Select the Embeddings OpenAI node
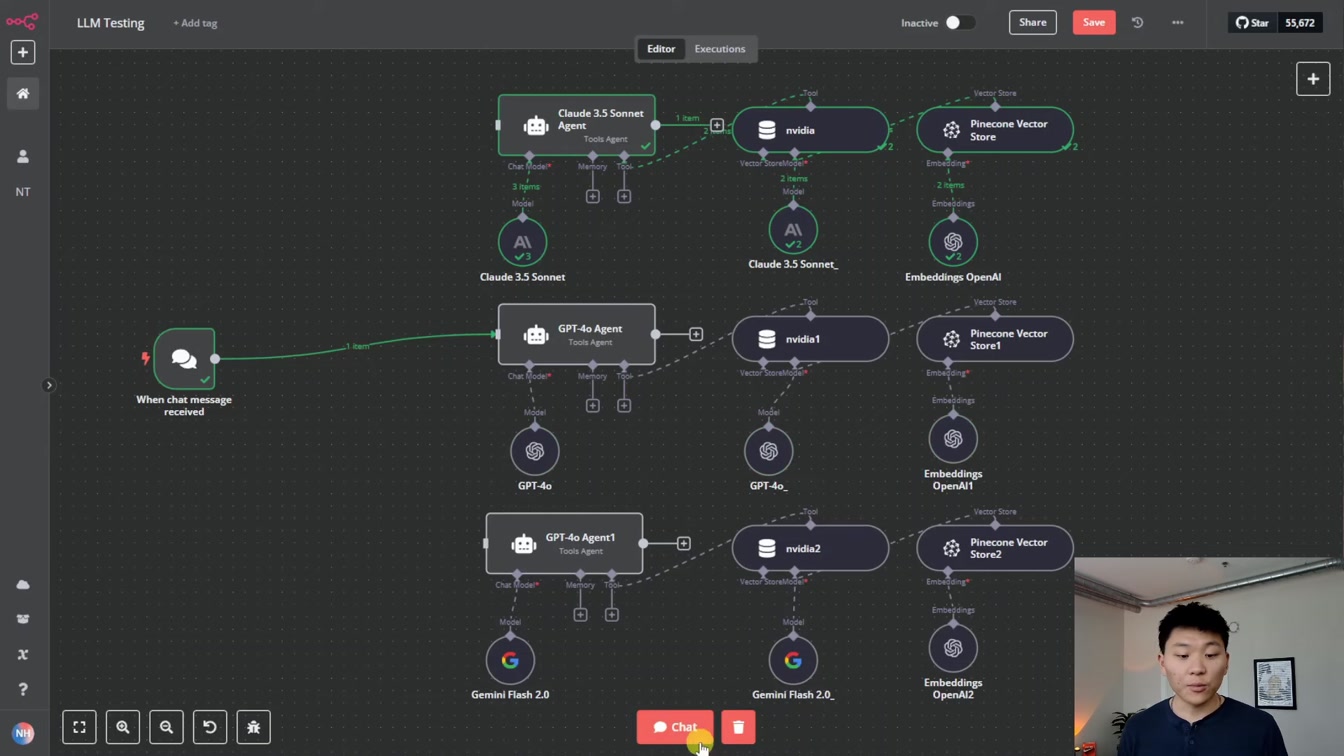The width and height of the screenshot is (1344, 756). (953, 241)
